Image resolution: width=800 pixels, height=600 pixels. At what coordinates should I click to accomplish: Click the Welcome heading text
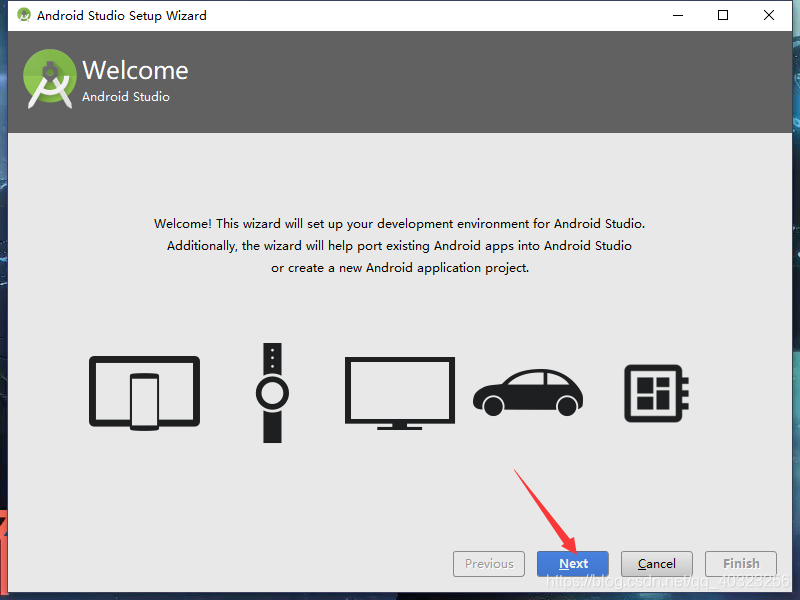coord(135,70)
